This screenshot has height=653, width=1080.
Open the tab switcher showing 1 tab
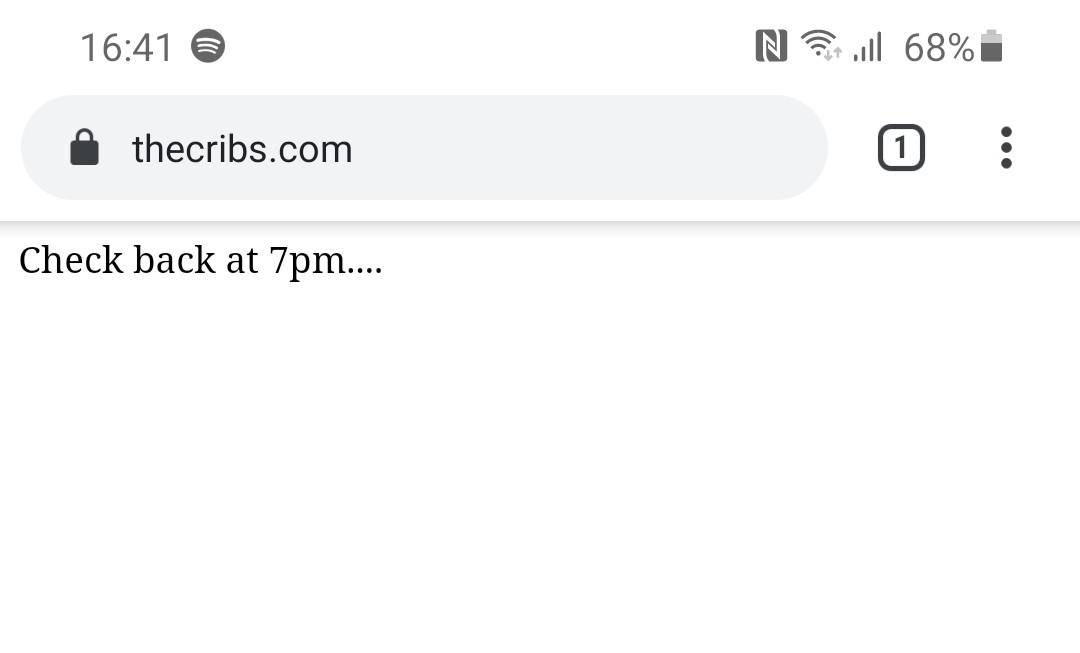pyautogui.click(x=901, y=147)
